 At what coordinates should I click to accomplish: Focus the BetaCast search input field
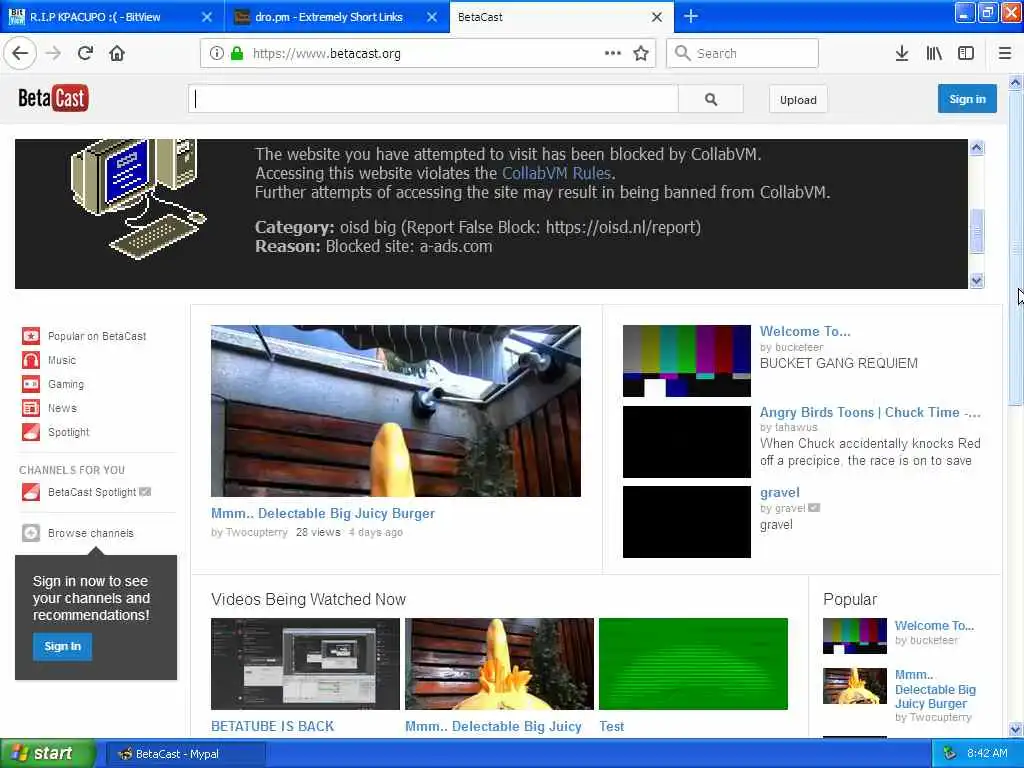pos(434,99)
